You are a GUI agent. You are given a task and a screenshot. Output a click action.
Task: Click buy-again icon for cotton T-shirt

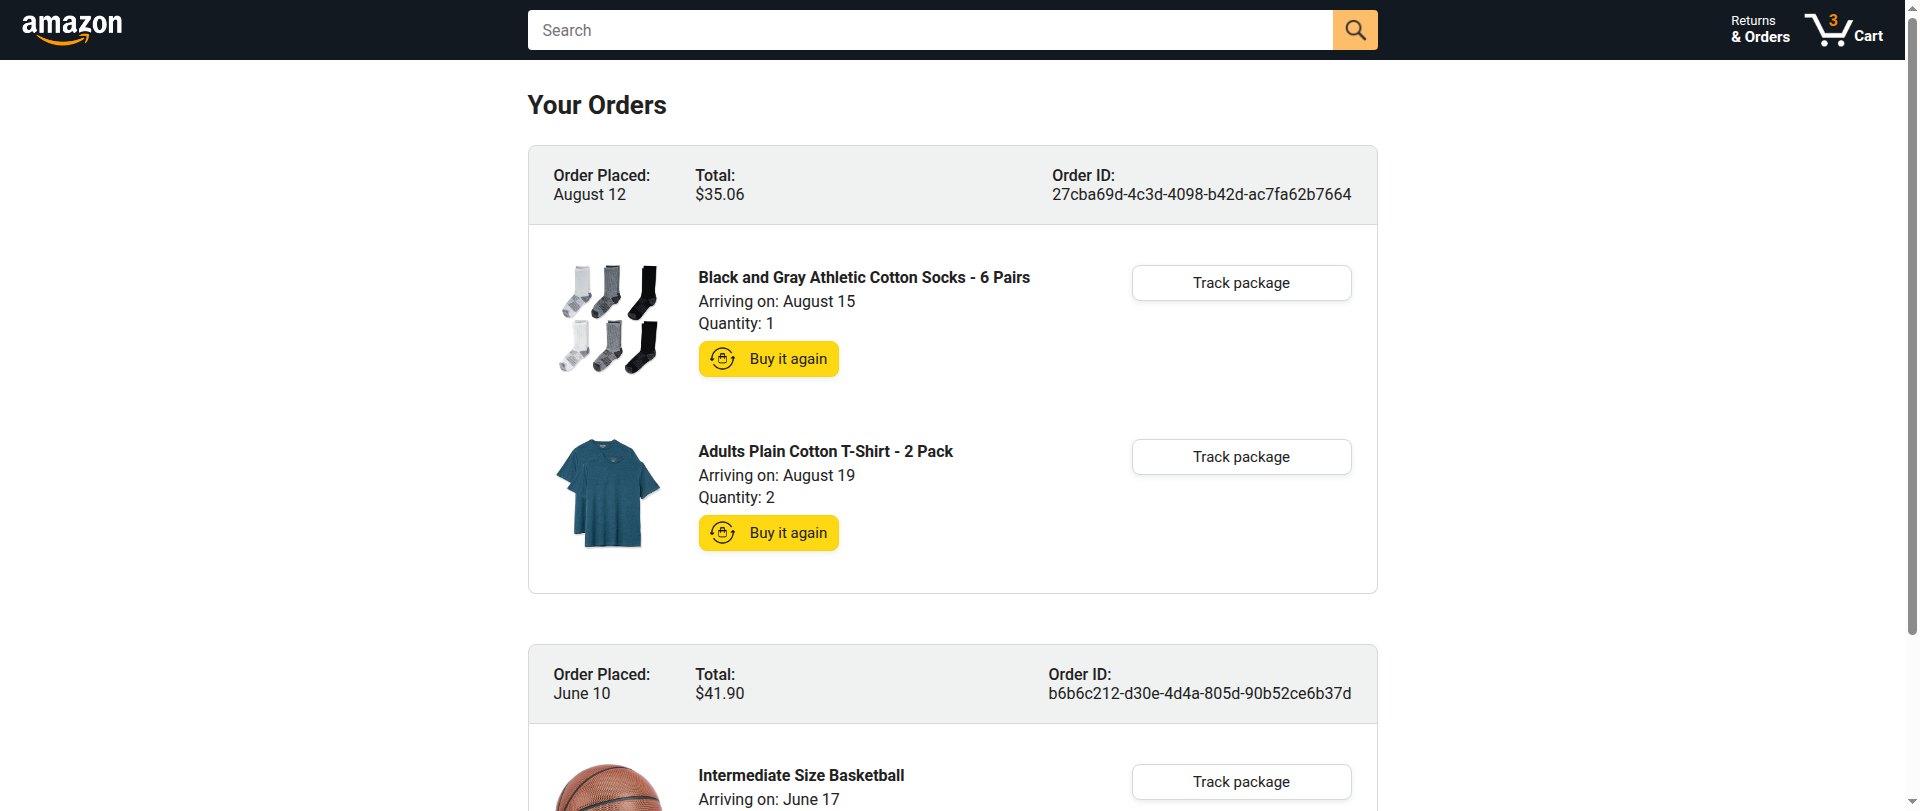(x=723, y=533)
